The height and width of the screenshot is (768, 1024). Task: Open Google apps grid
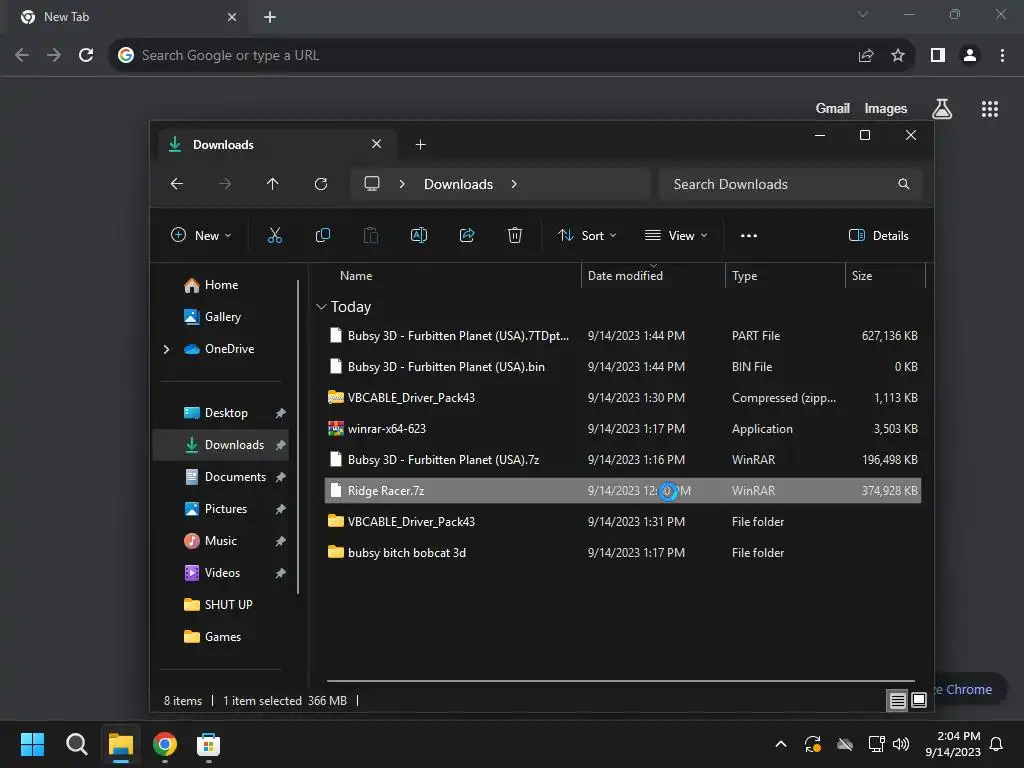[990, 109]
